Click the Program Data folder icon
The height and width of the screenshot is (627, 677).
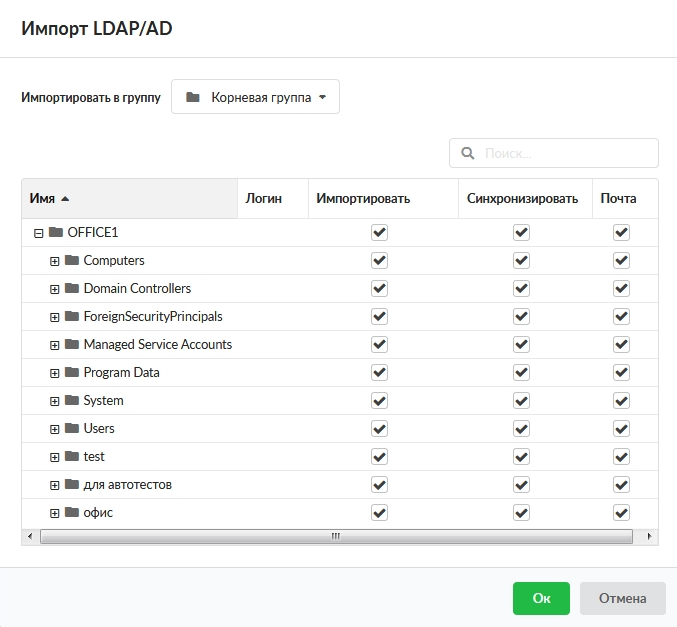click(x=72, y=372)
